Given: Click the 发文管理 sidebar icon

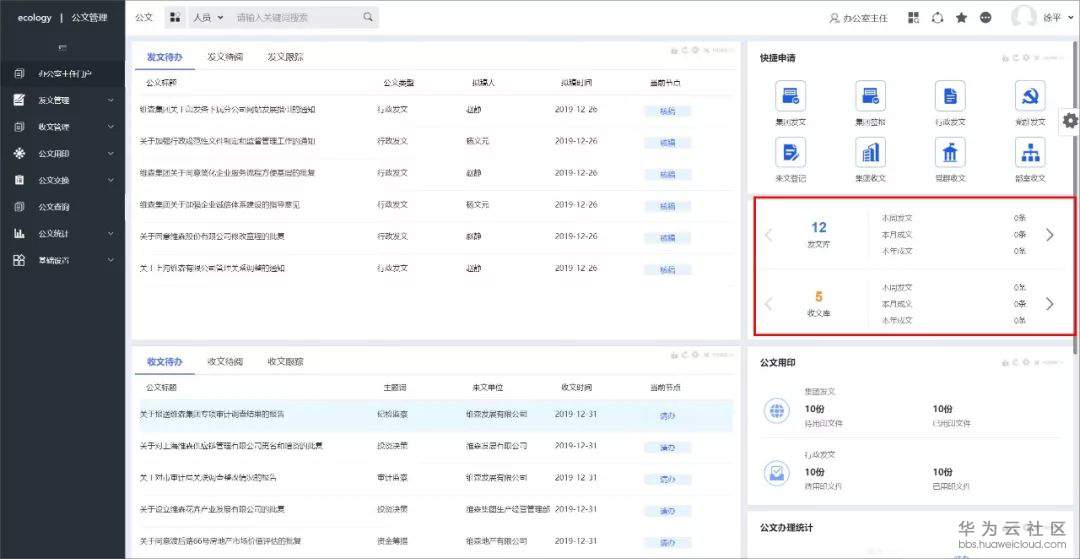Looking at the screenshot, I should [19, 100].
